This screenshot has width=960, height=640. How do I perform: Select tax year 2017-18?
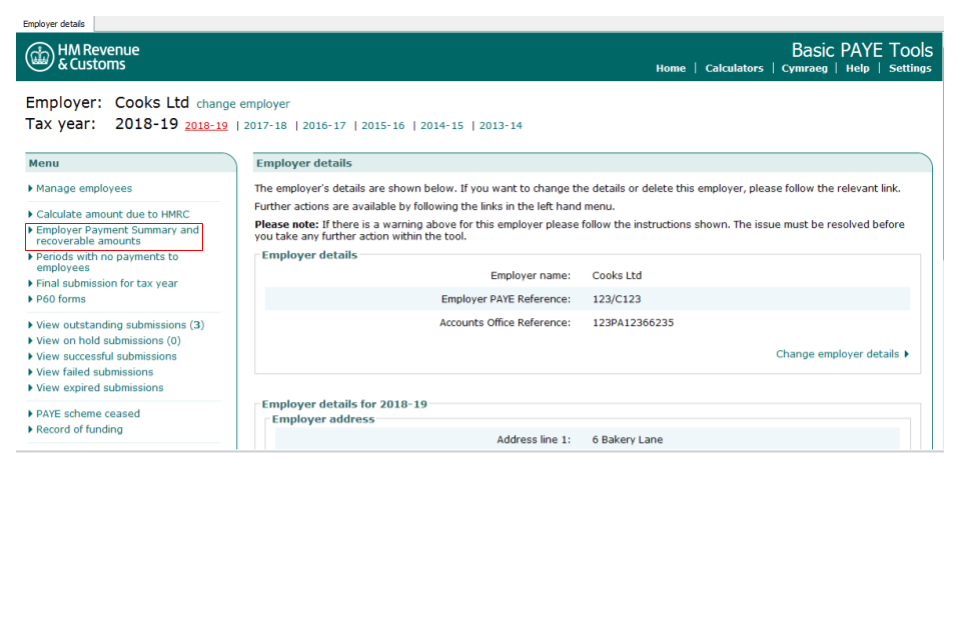pos(265,126)
